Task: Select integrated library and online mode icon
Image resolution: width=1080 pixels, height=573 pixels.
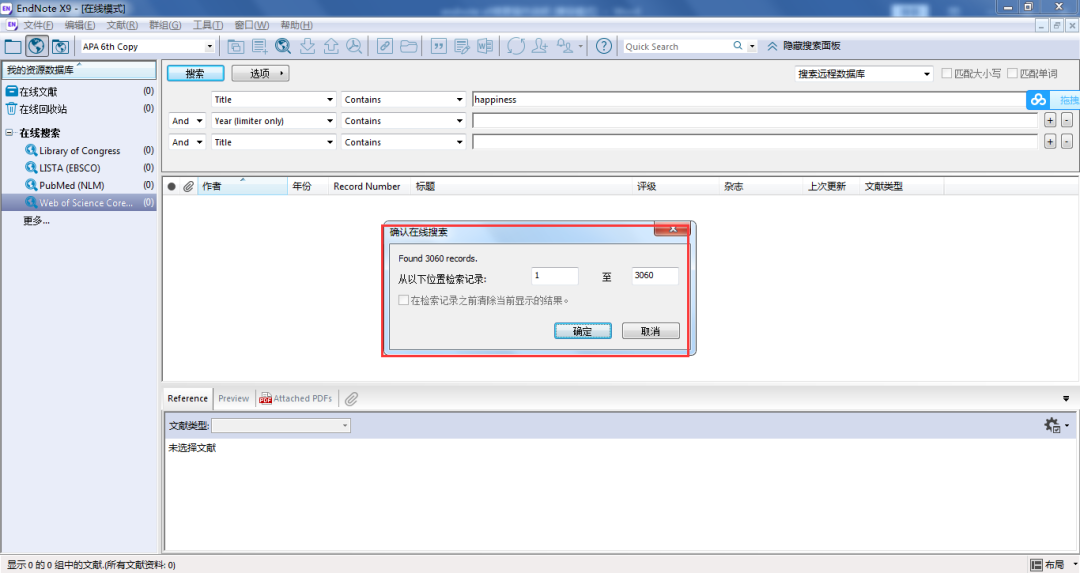Action: tap(60, 46)
